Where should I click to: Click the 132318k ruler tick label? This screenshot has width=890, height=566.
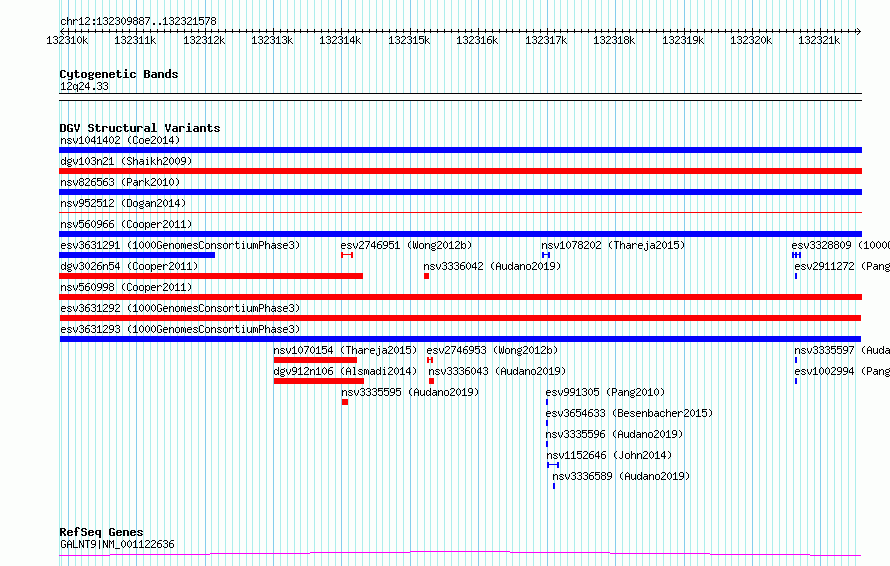coord(614,40)
